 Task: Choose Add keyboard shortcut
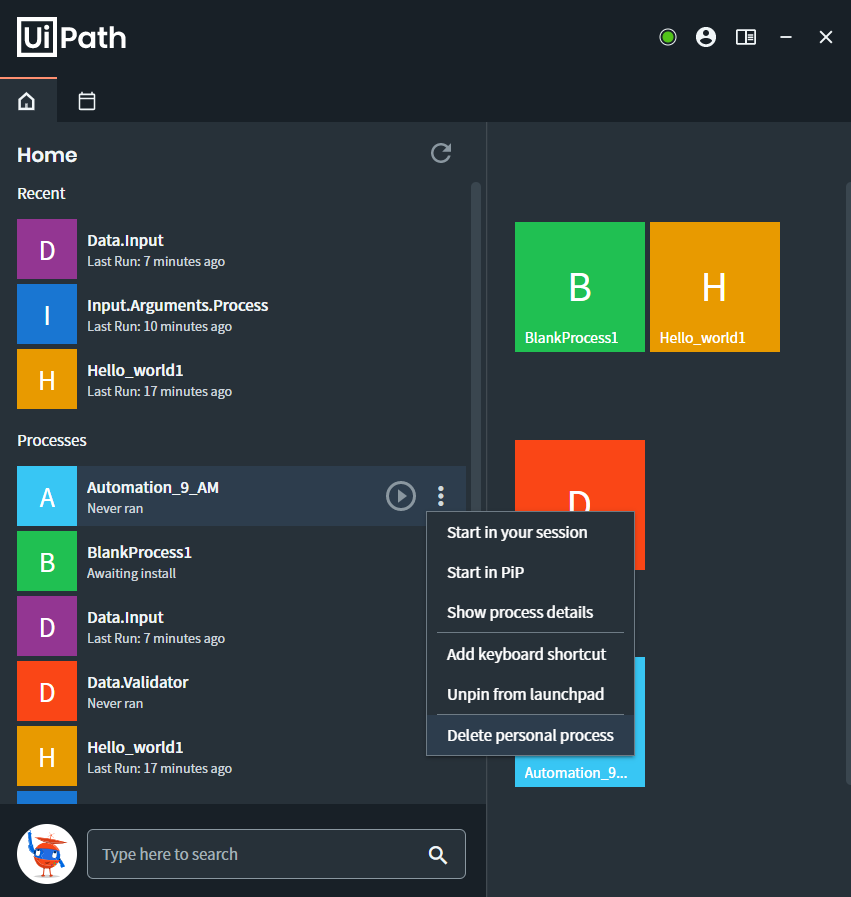click(x=526, y=654)
